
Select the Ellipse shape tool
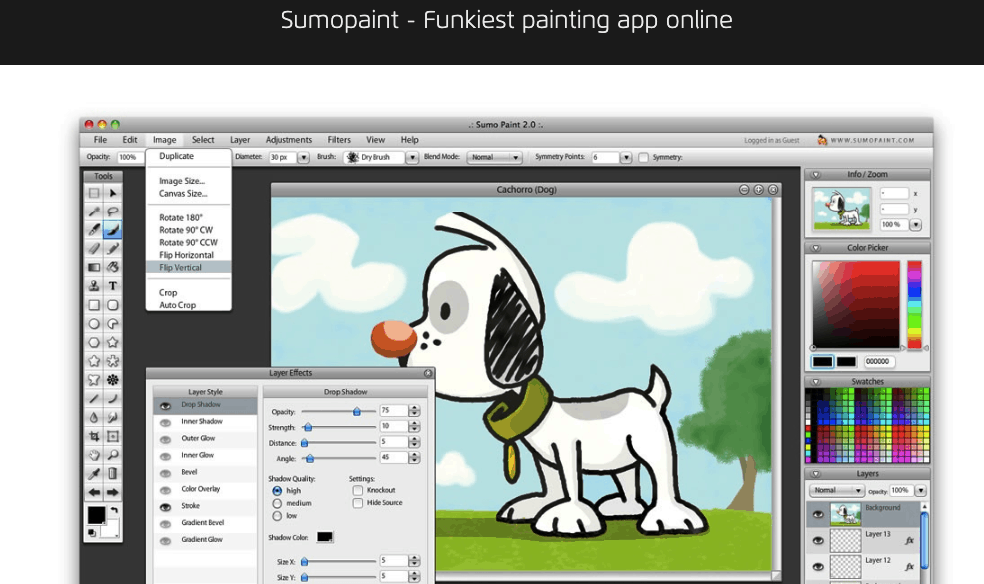[94, 324]
